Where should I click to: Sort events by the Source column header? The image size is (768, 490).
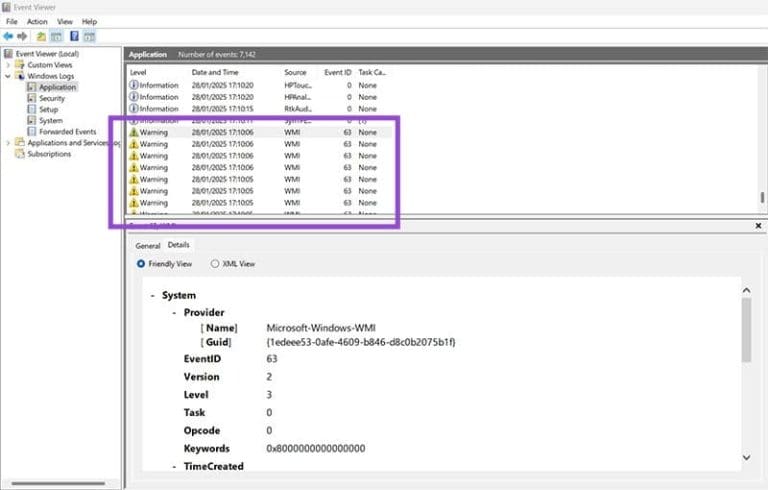click(x=295, y=72)
